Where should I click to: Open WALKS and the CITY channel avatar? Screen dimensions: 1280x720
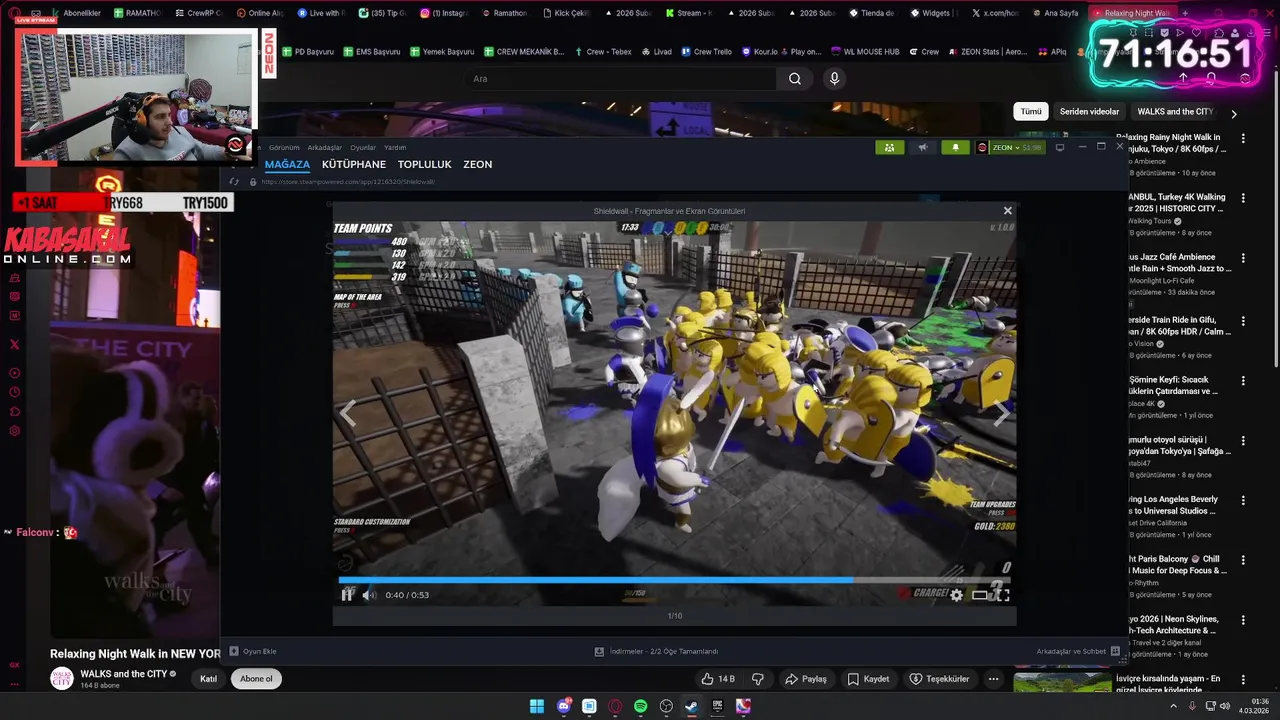point(62,679)
